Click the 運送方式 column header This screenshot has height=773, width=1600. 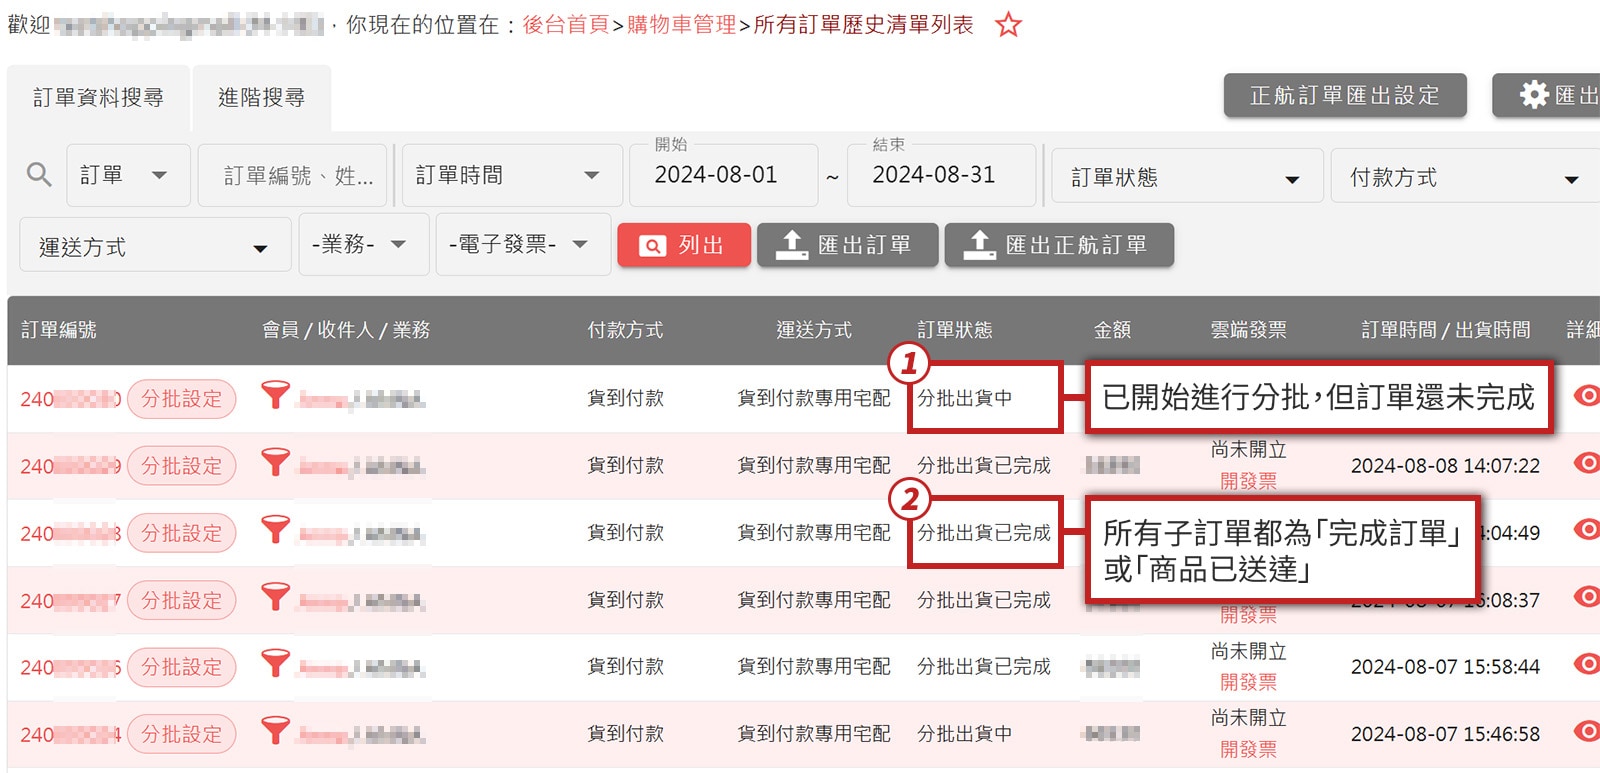tap(814, 330)
